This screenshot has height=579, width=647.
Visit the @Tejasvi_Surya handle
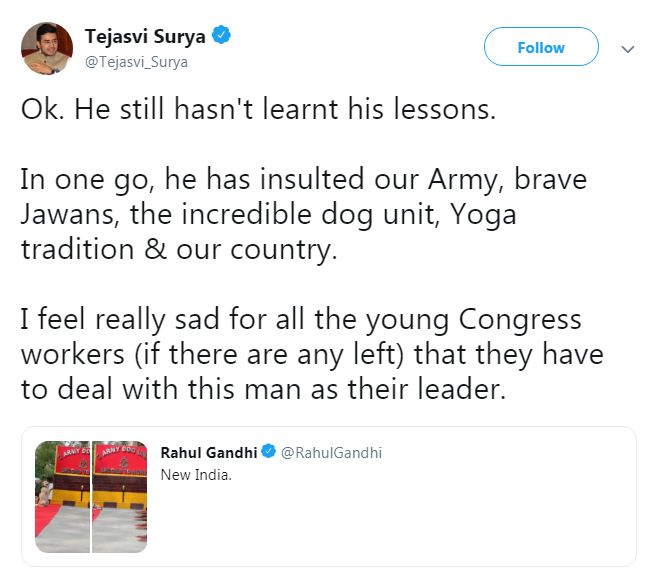136,62
